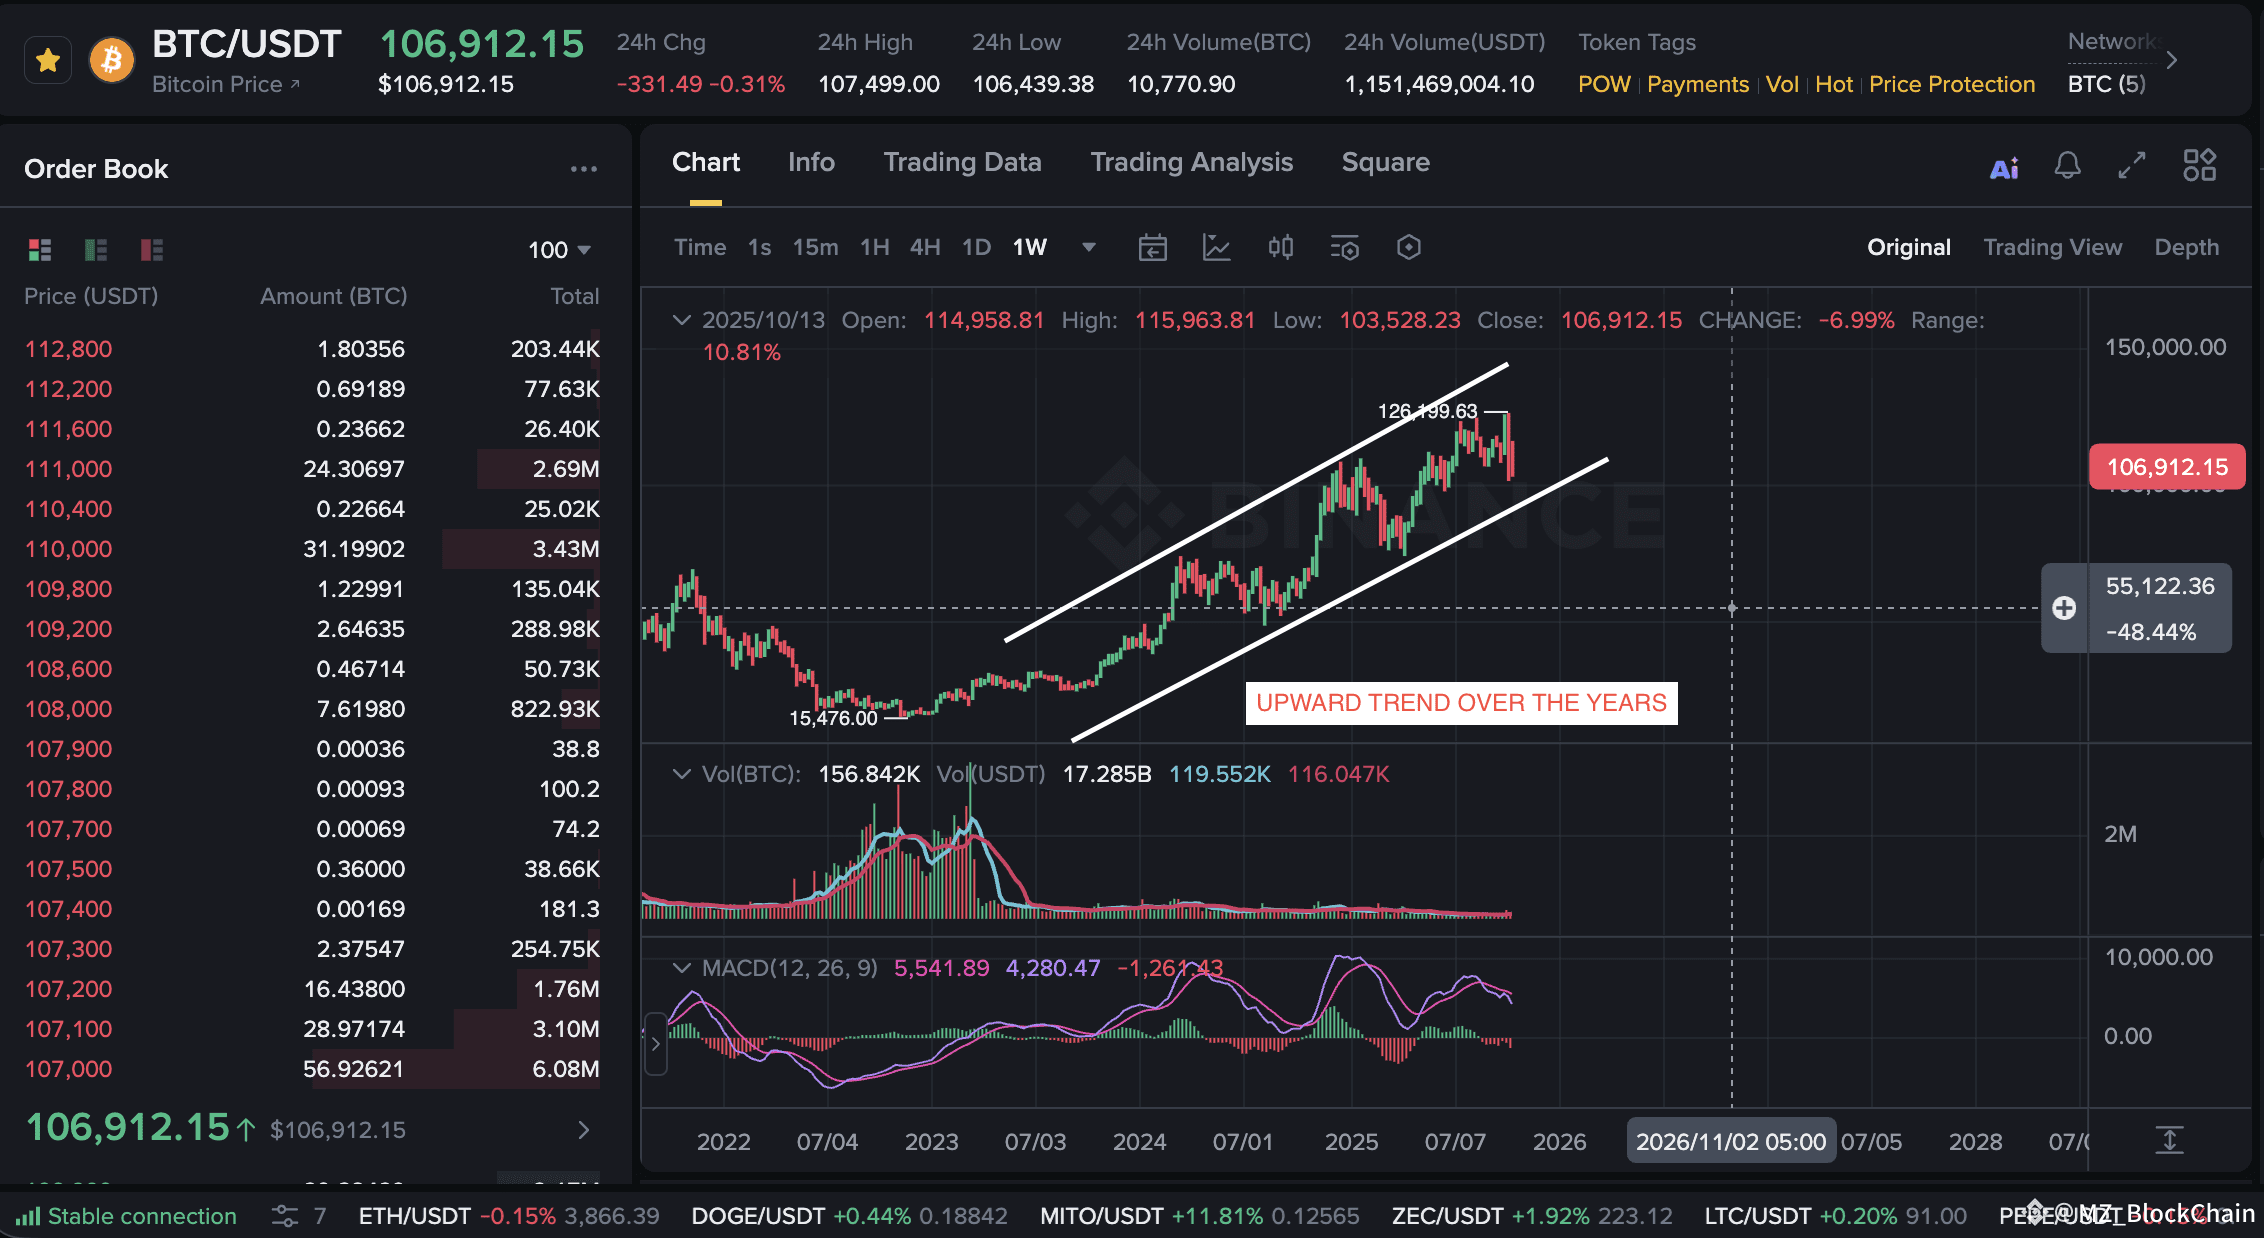This screenshot has height=1238, width=2264.
Task: Collapse the MACD(12, 26, 9) indicator row
Action: (682, 968)
